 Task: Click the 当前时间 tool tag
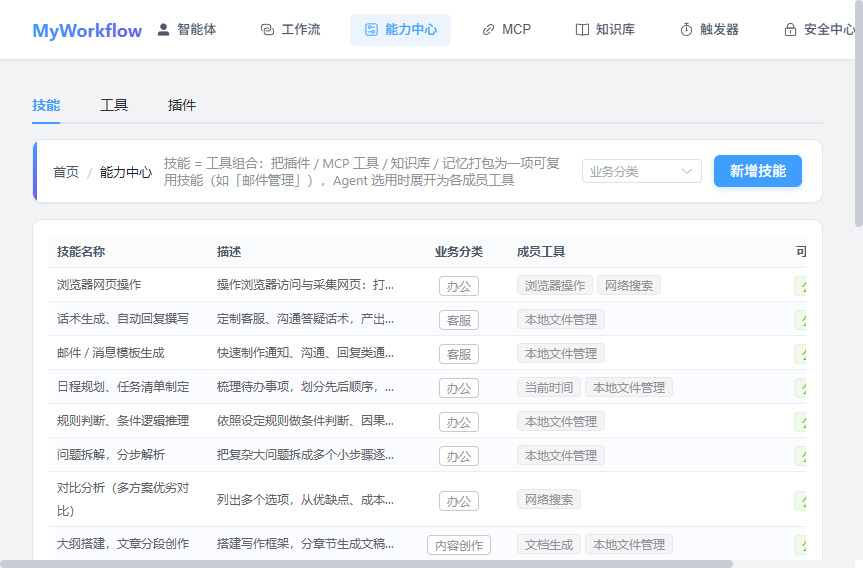pos(549,387)
